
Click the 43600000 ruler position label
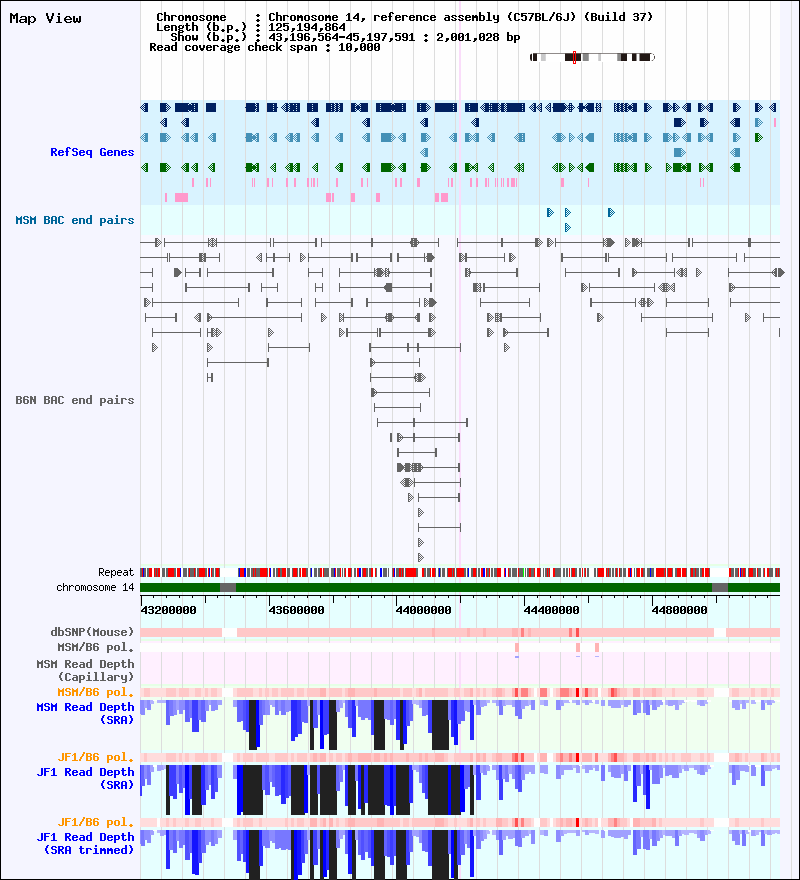tap(296, 610)
